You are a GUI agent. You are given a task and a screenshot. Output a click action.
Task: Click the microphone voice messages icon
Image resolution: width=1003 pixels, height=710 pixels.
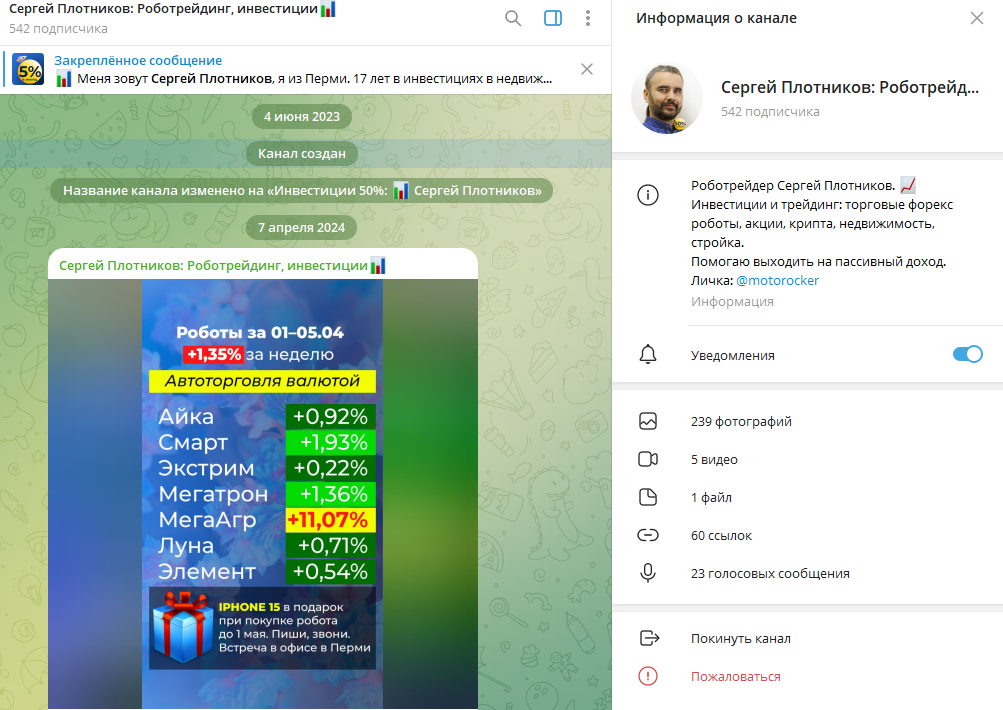[x=647, y=573]
